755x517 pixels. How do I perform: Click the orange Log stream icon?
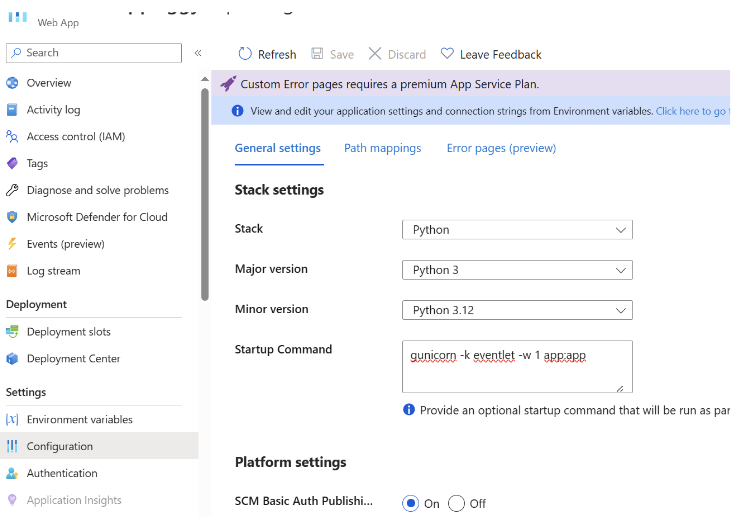(x=12, y=271)
